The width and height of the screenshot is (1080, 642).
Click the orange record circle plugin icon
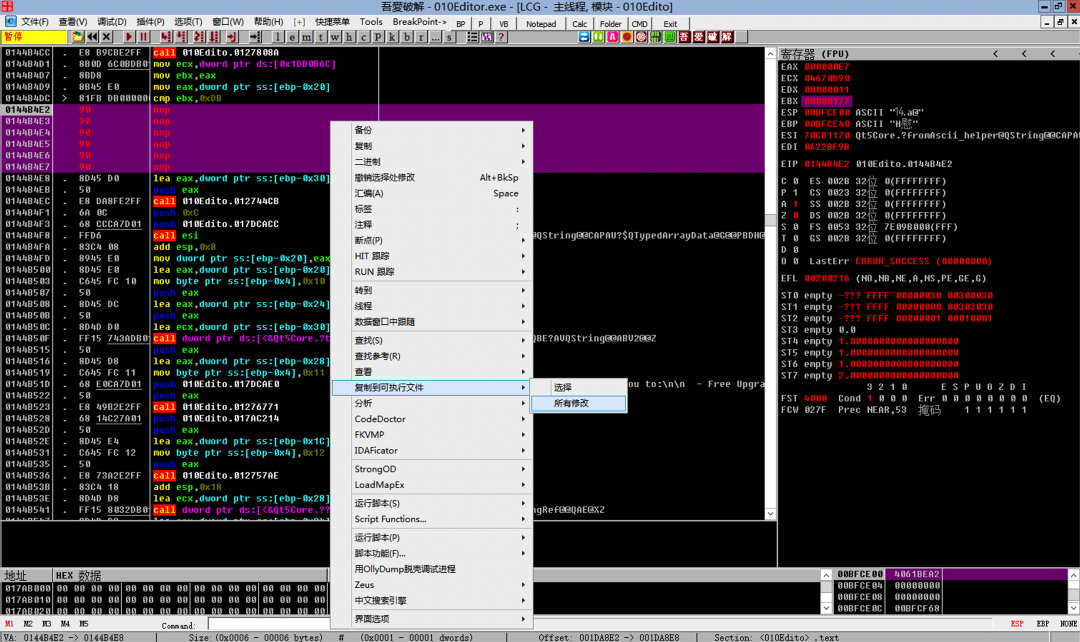627,37
